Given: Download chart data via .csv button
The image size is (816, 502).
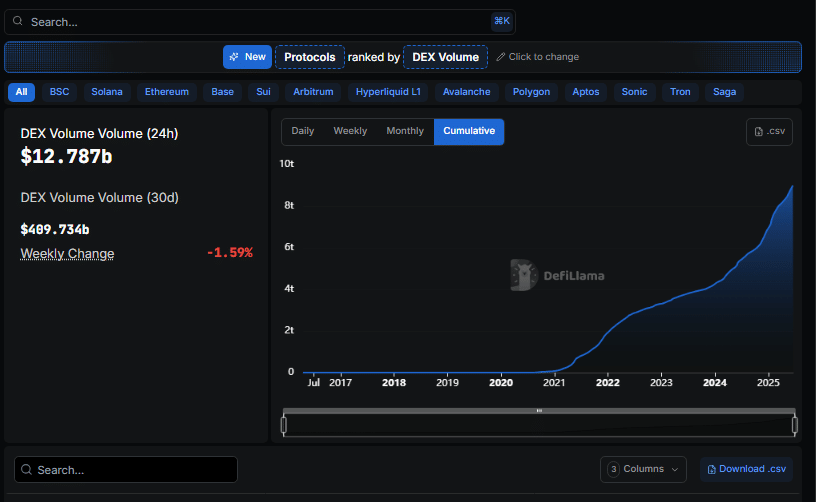Looking at the screenshot, I should (x=769, y=132).
